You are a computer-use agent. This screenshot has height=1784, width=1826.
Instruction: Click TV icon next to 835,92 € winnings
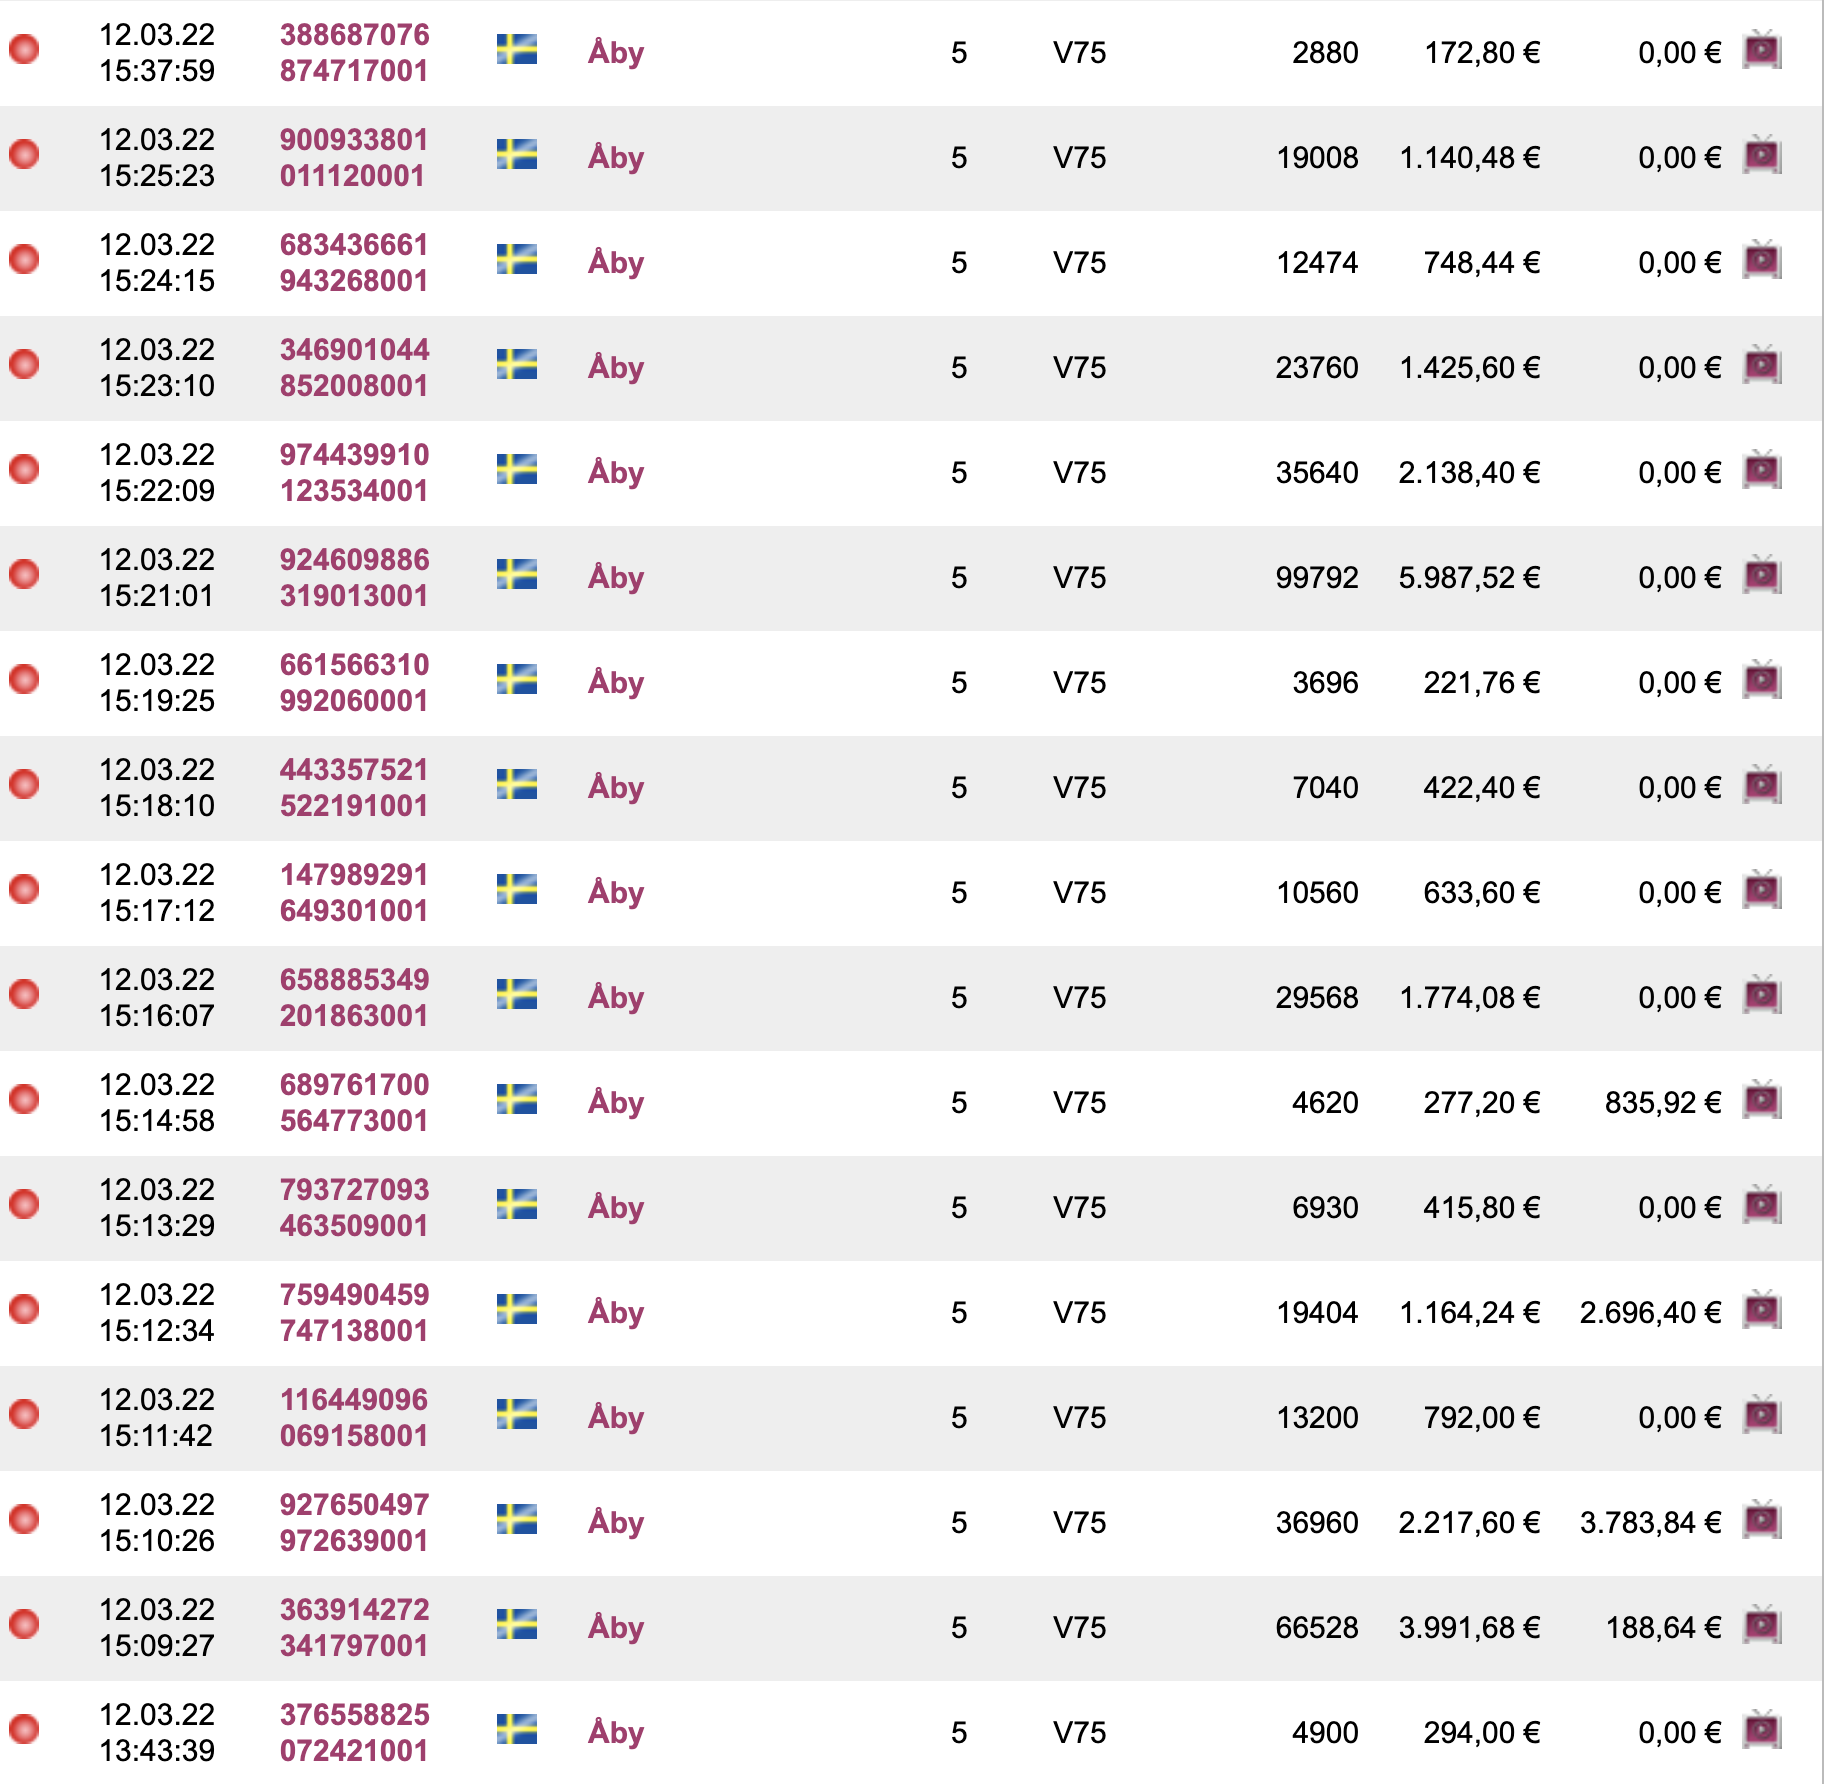click(x=1762, y=1101)
